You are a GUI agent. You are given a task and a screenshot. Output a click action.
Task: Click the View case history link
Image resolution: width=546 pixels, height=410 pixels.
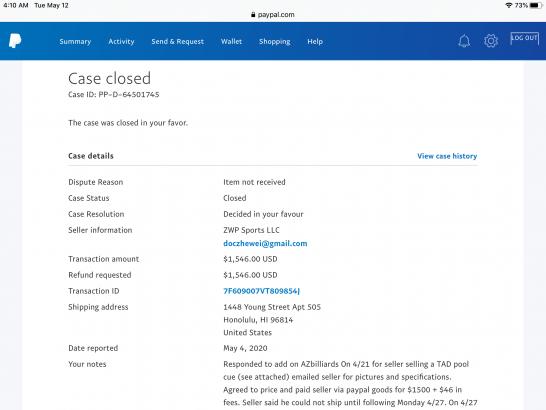point(447,156)
